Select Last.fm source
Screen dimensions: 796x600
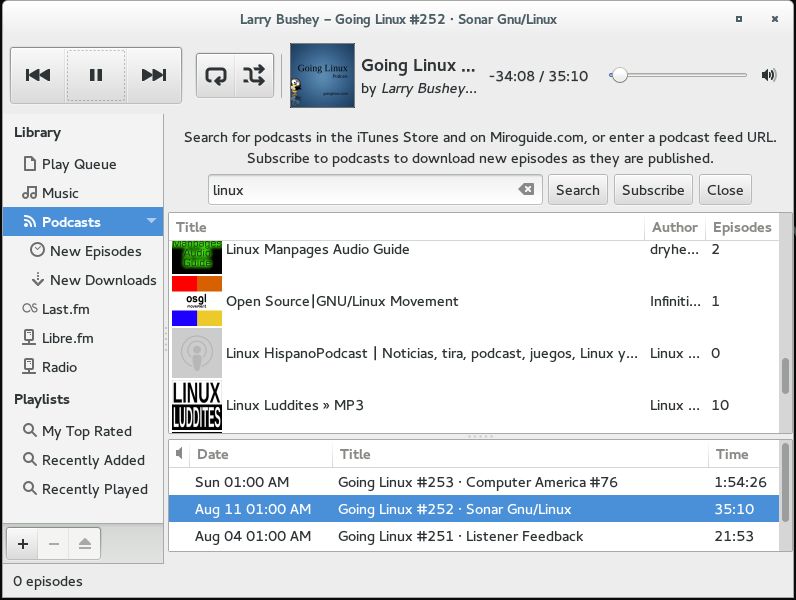click(x=83, y=309)
